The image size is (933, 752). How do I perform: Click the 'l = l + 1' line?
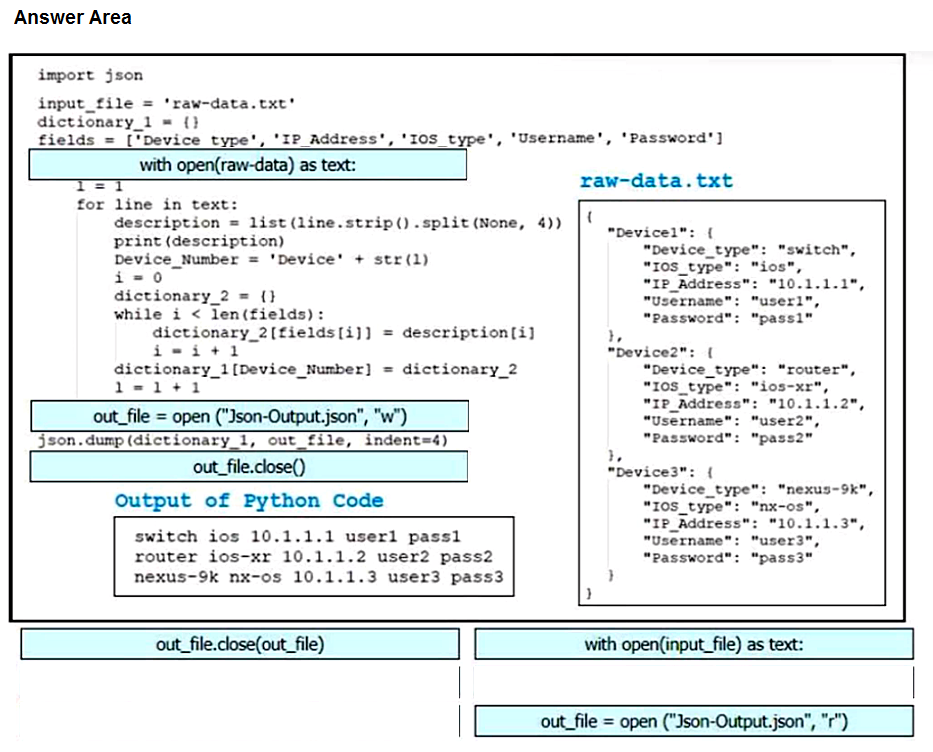tap(157, 388)
